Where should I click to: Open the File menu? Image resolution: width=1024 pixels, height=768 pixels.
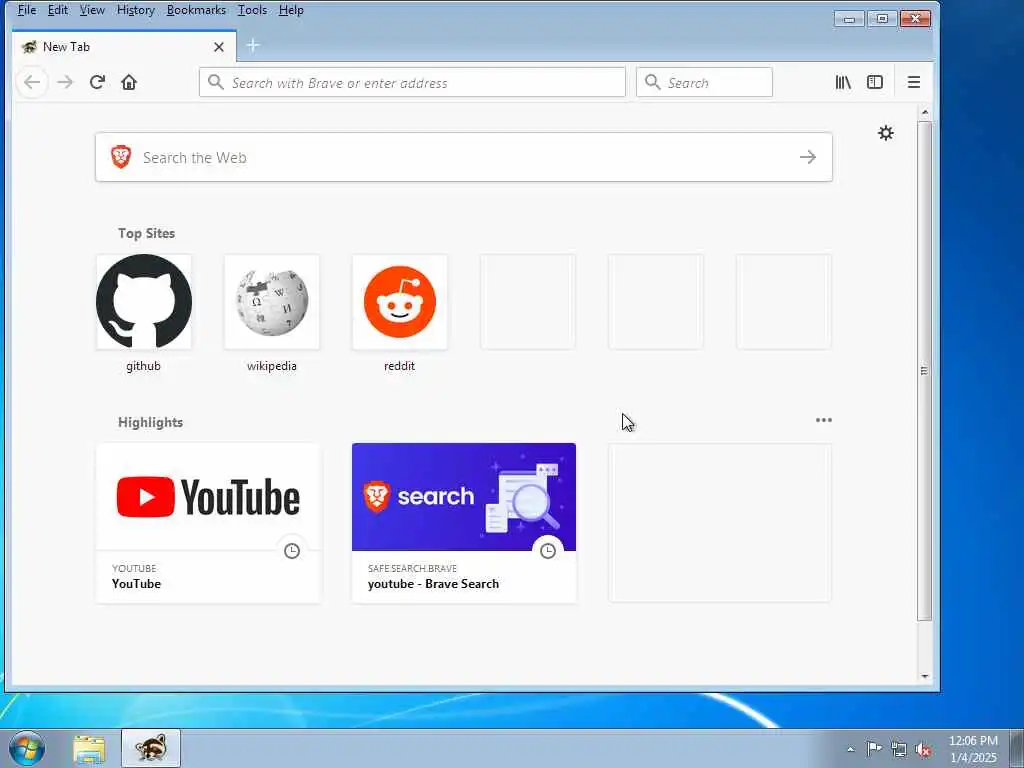(27, 10)
